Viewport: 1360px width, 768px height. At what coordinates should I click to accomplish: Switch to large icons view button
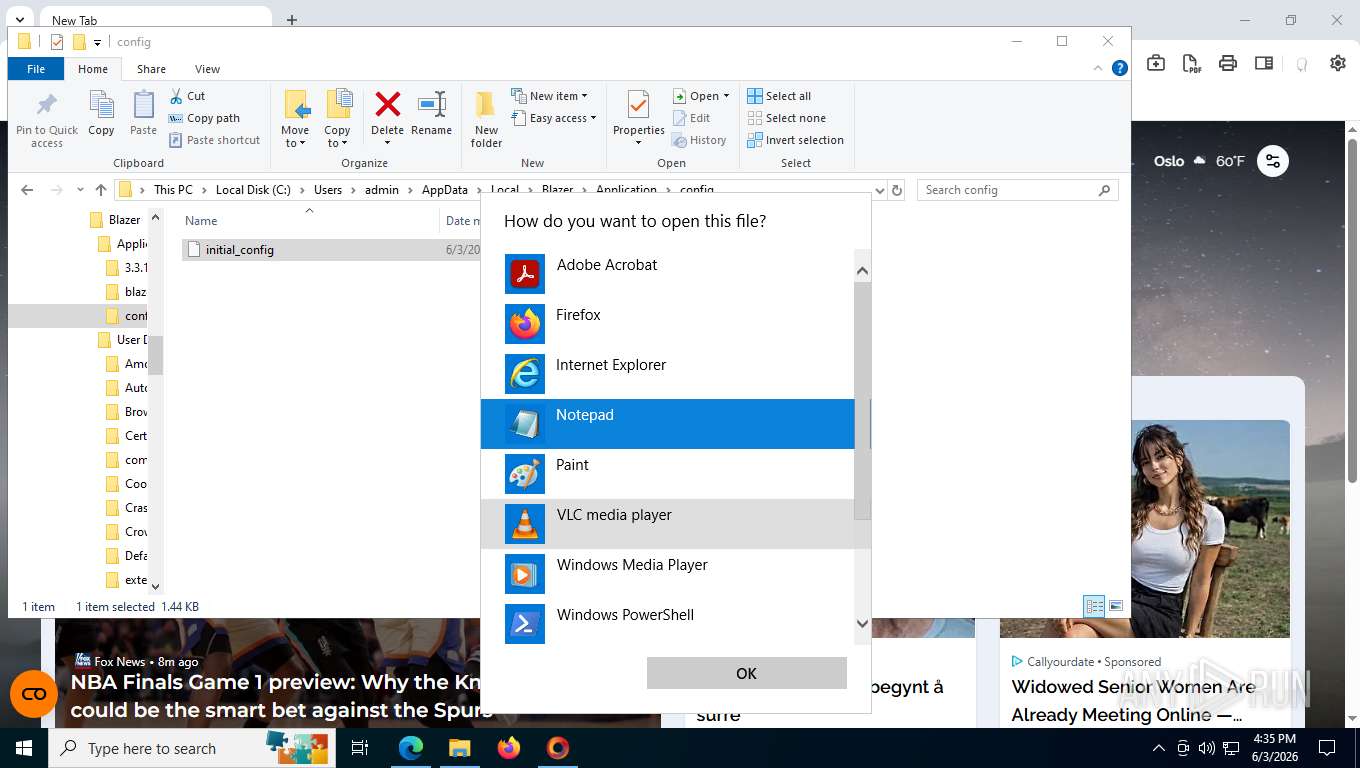click(1116, 606)
